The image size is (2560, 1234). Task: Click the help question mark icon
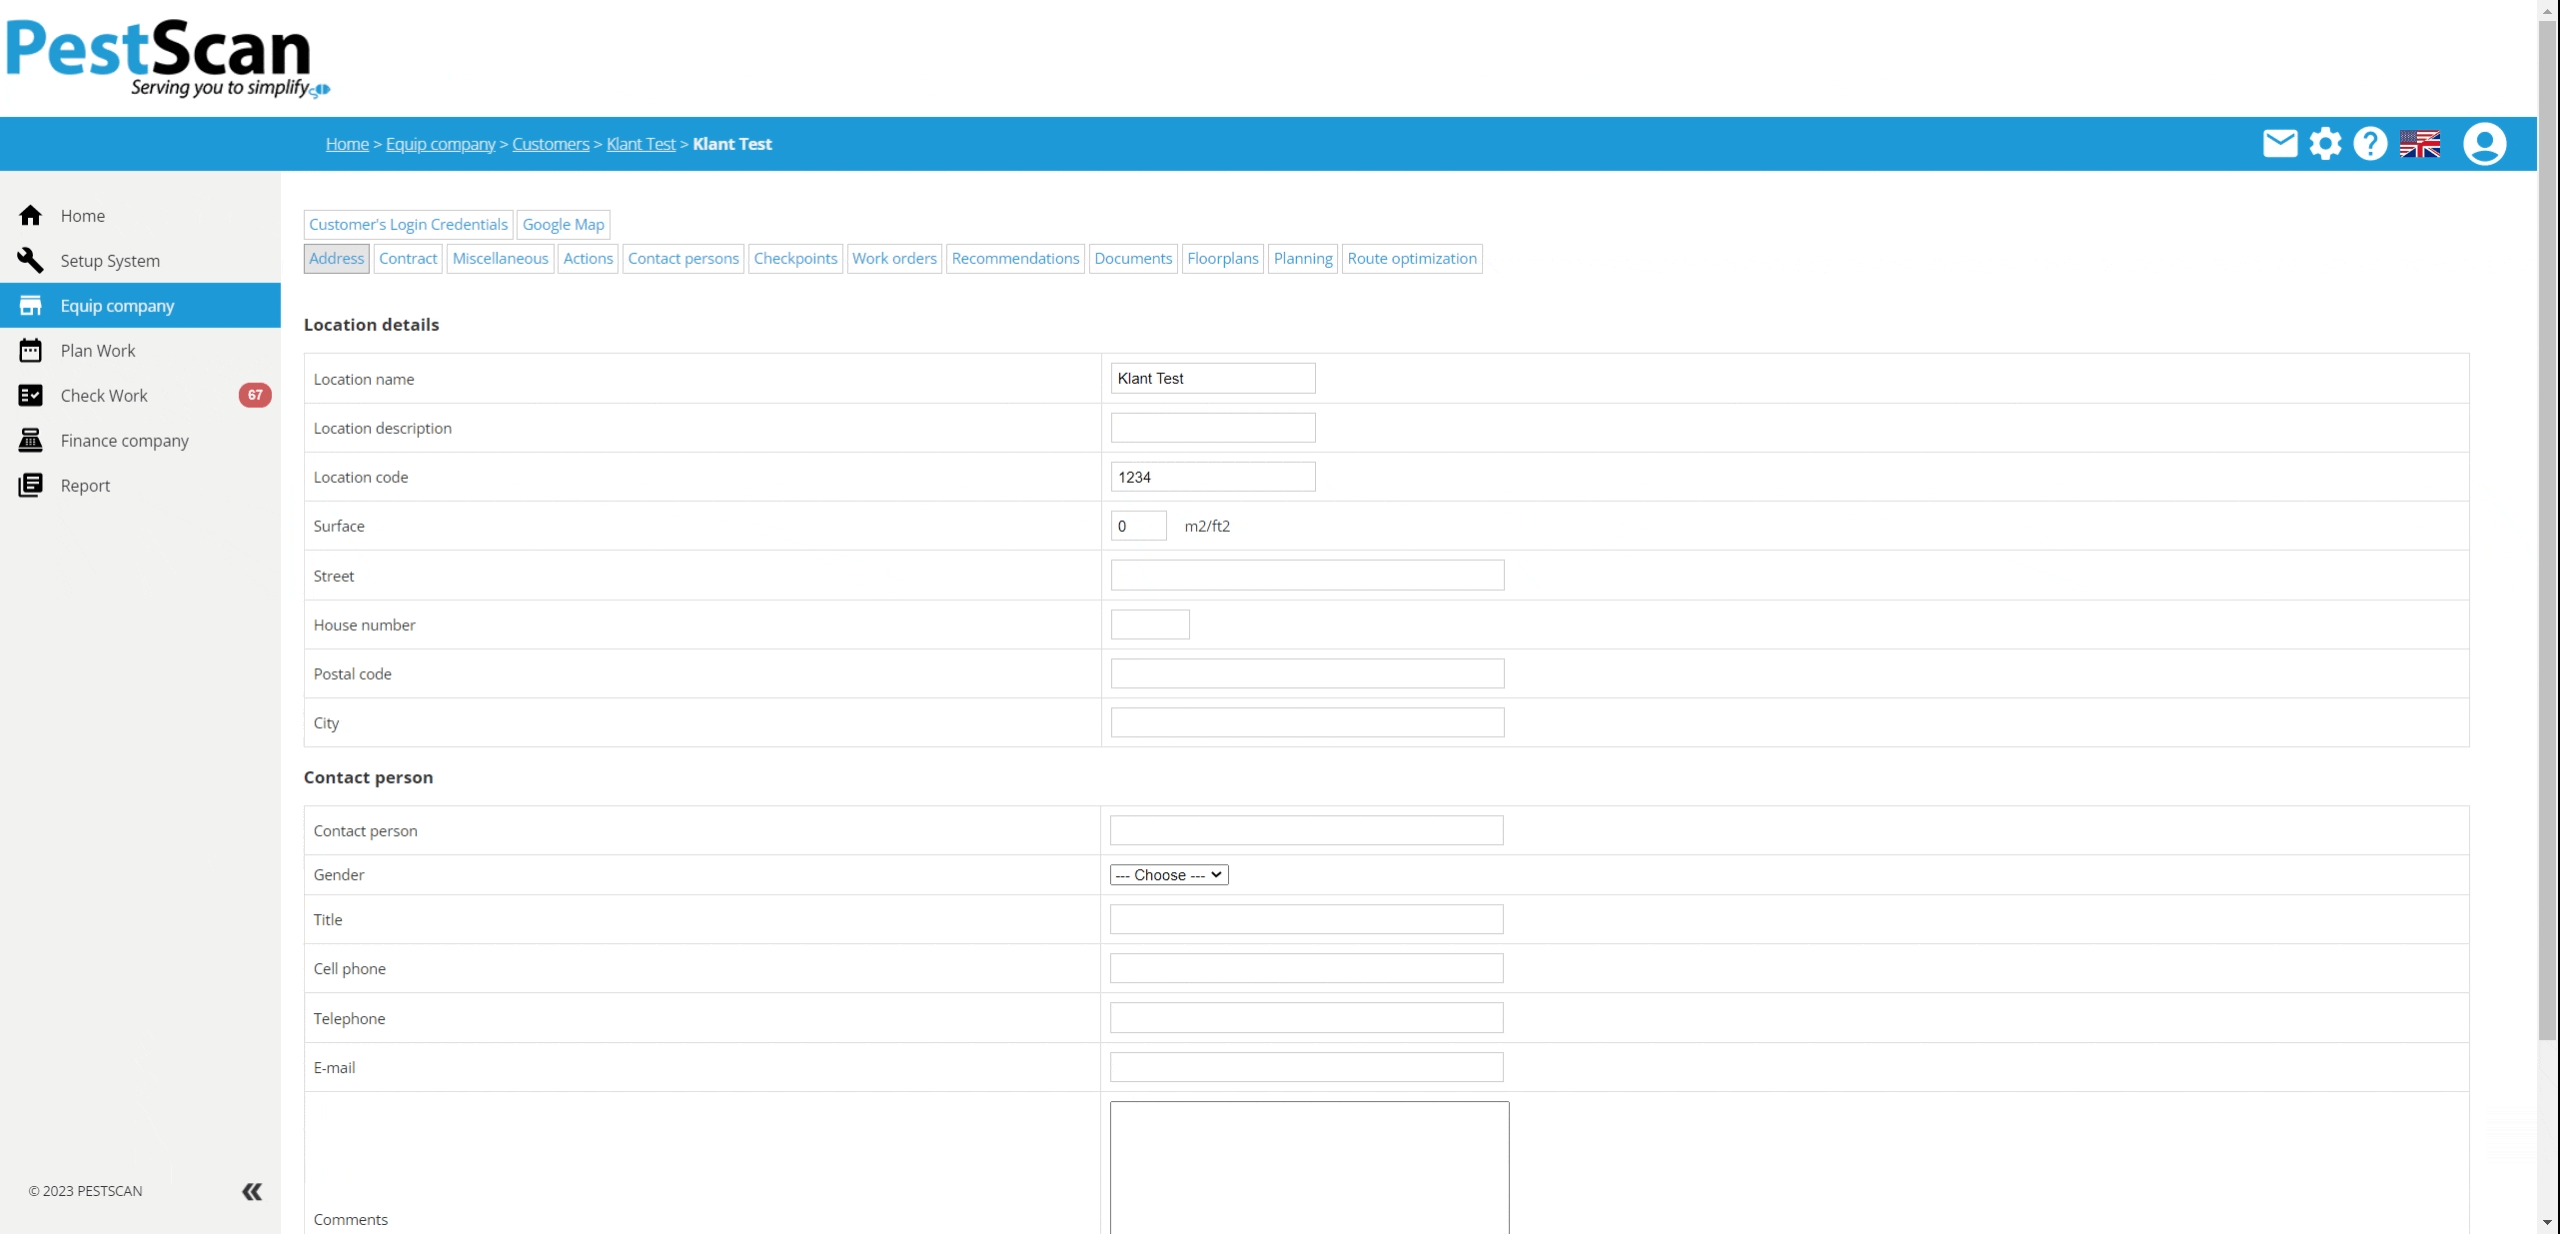(x=2370, y=144)
